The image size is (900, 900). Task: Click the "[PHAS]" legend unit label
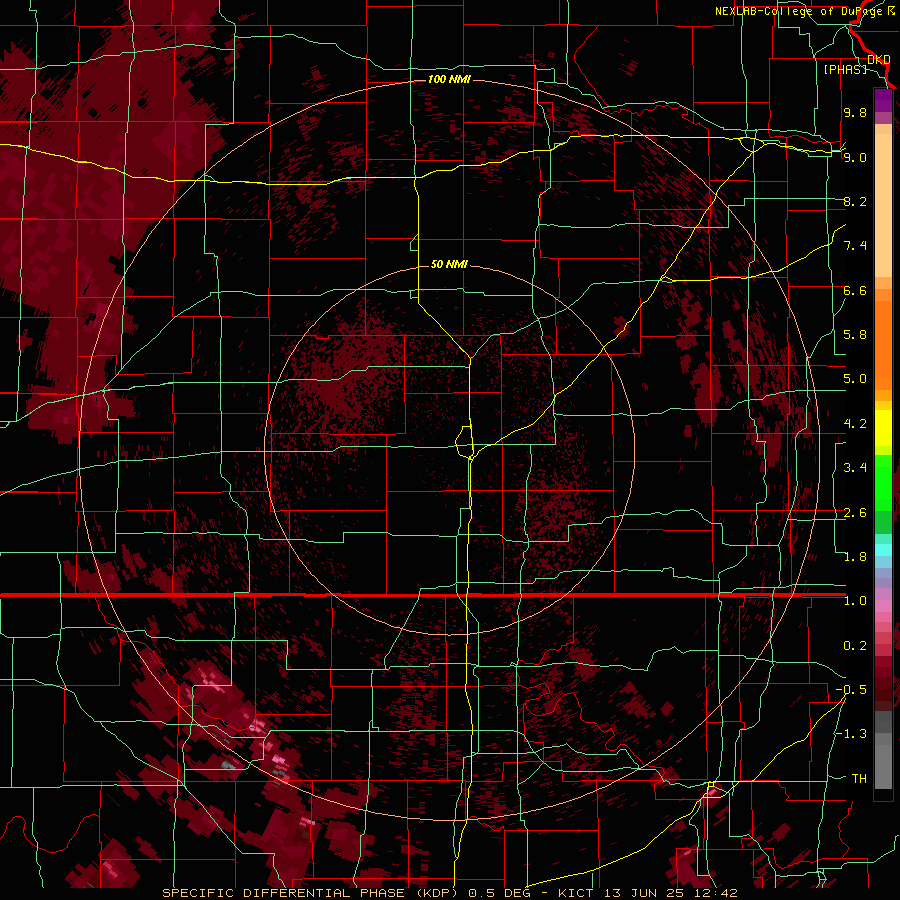pos(845,69)
